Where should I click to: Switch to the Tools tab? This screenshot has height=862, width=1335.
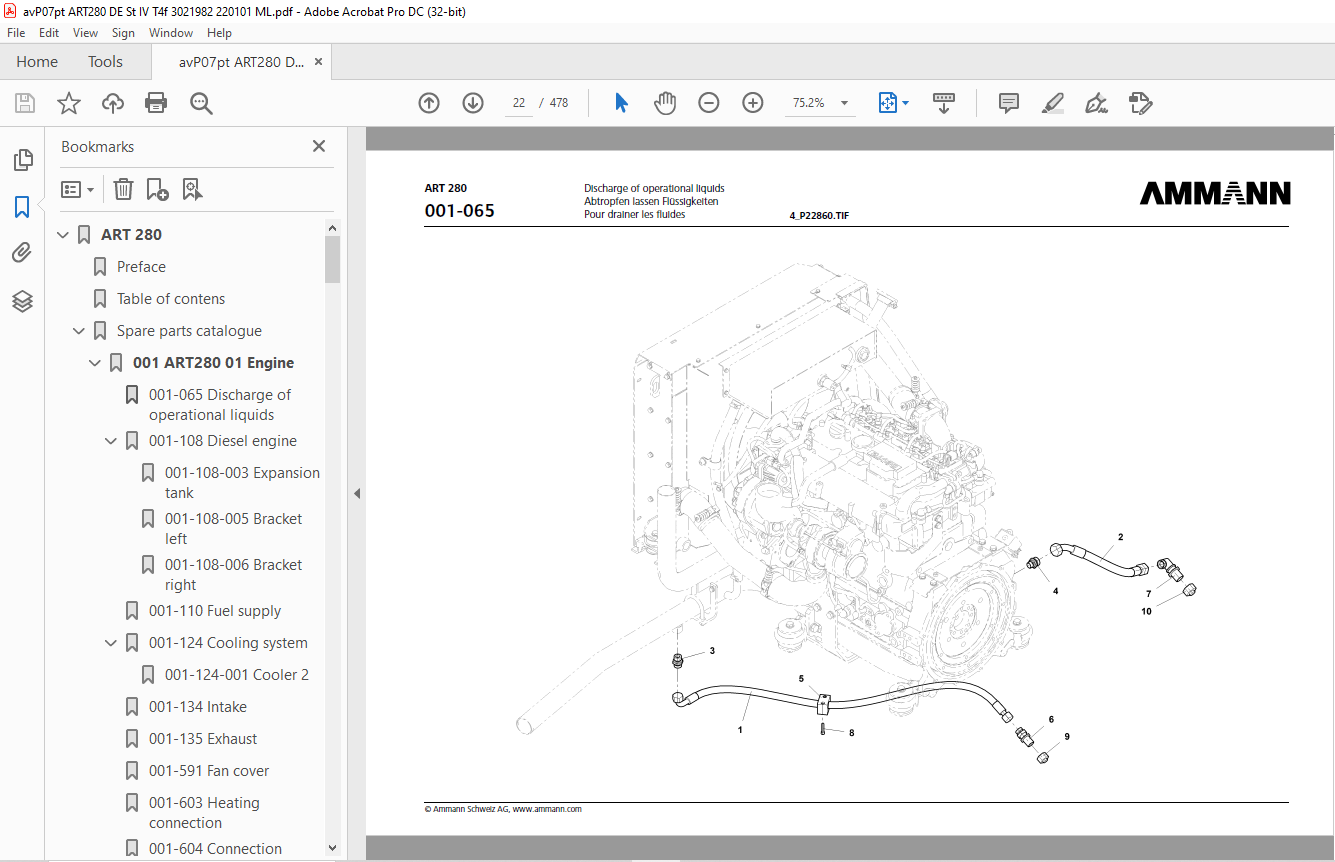coord(105,62)
